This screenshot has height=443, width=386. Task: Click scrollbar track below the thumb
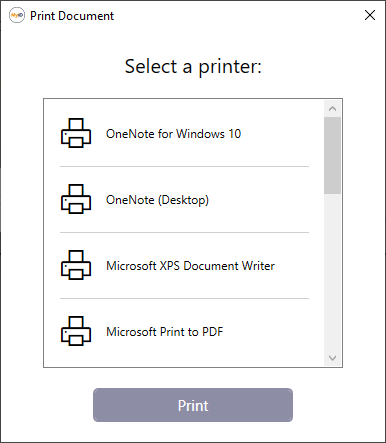point(332,272)
